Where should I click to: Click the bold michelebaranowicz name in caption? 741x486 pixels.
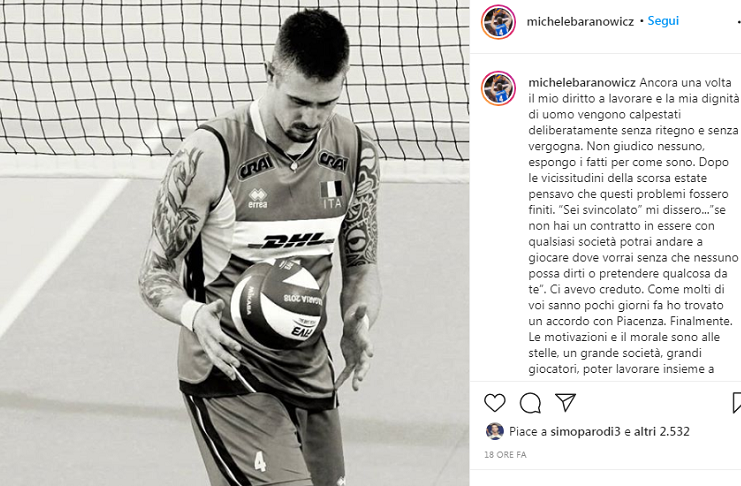point(582,83)
